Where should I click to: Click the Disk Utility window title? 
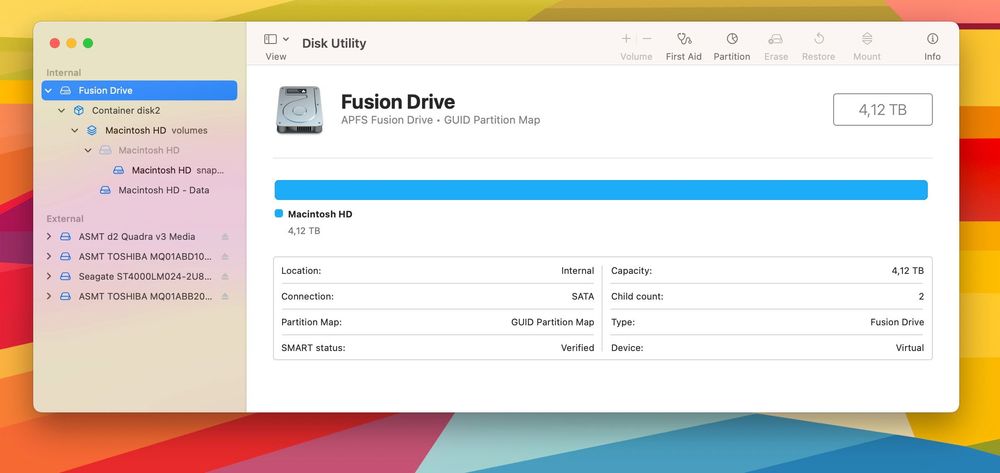pyautogui.click(x=334, y=43)
